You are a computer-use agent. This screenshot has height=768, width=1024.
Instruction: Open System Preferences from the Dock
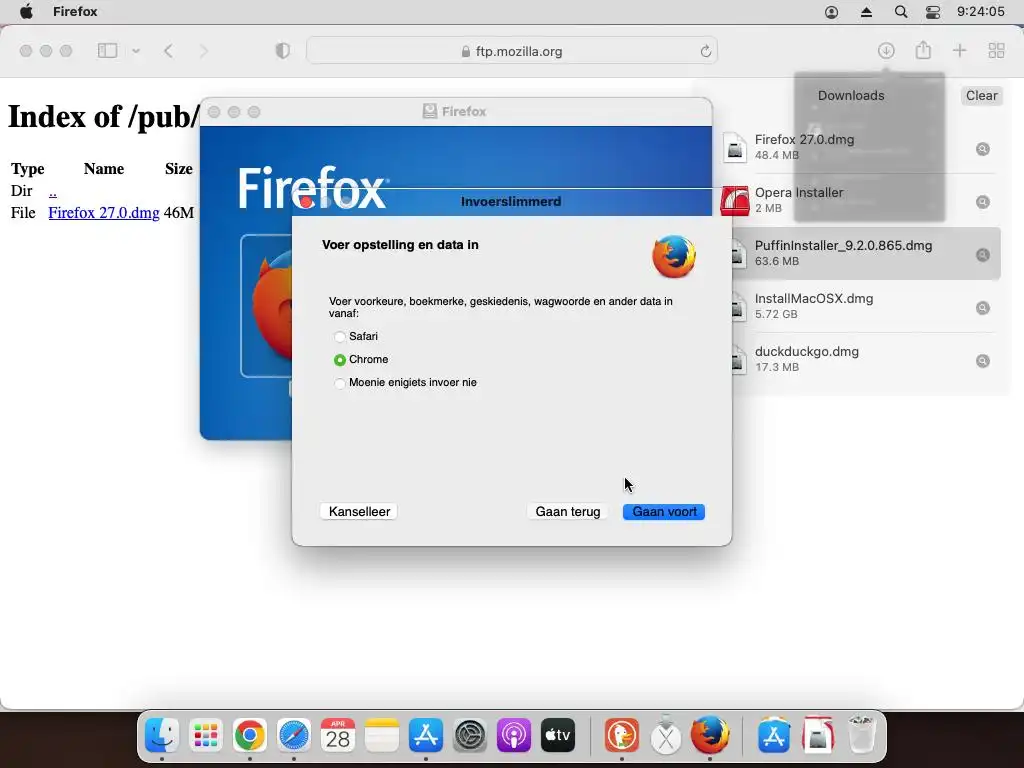click(470, 735)
